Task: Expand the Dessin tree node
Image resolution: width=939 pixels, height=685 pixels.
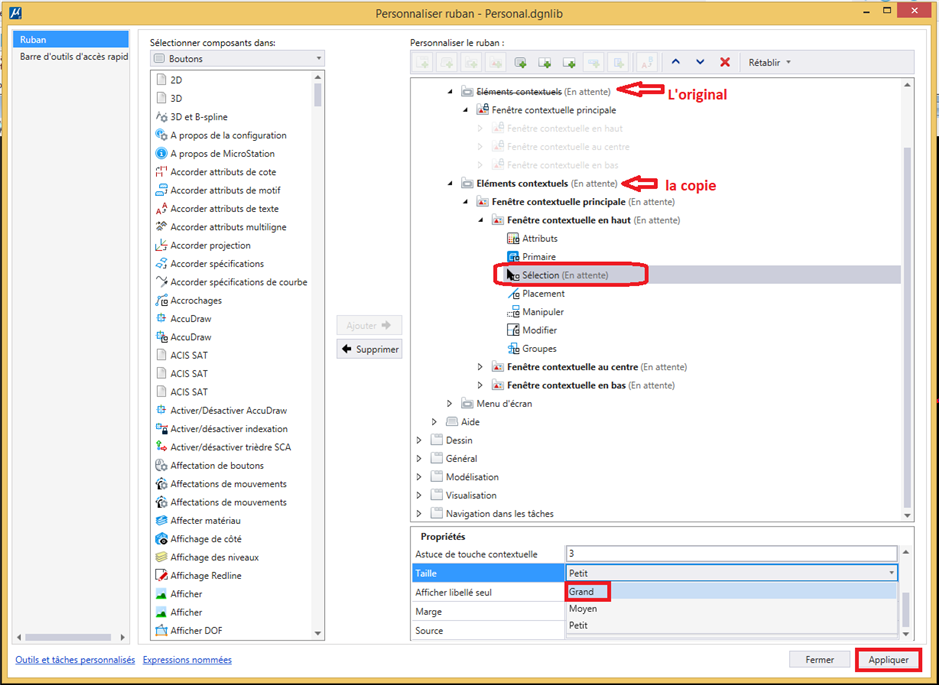Action: (418, 439)
